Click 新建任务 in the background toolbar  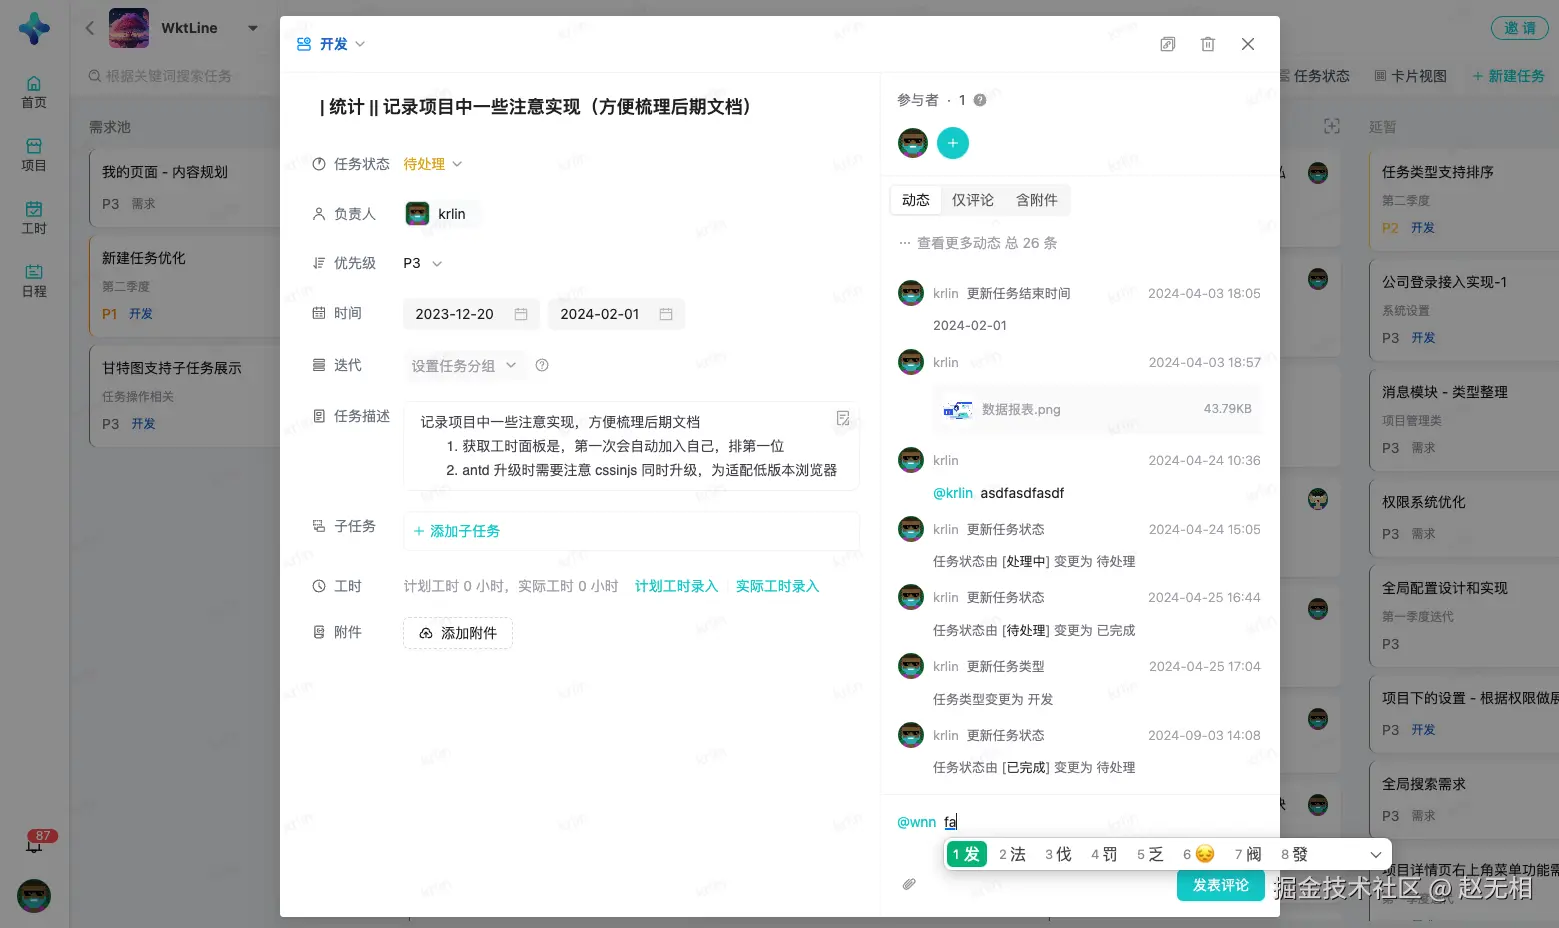coord(1509,76)
